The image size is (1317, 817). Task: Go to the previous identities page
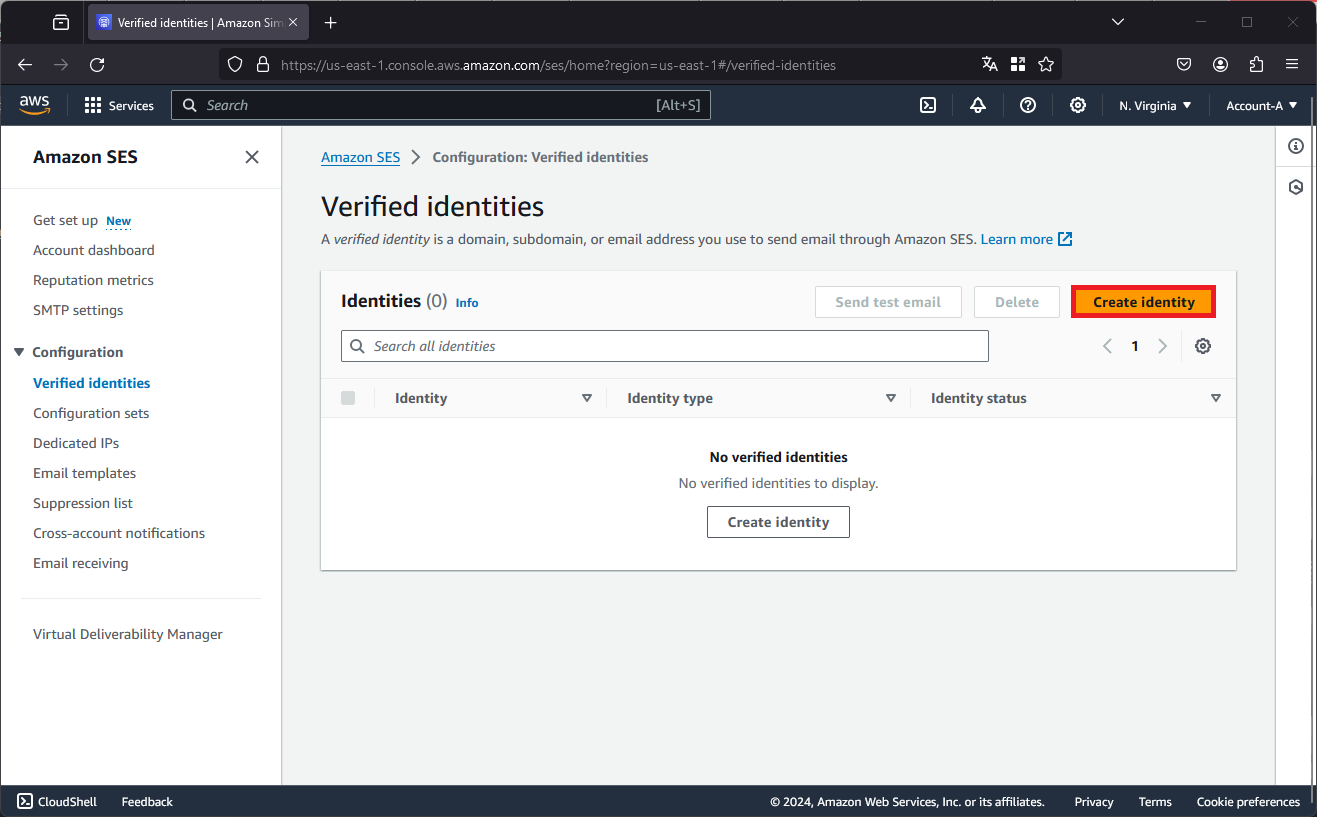[x=1107, y=346]
